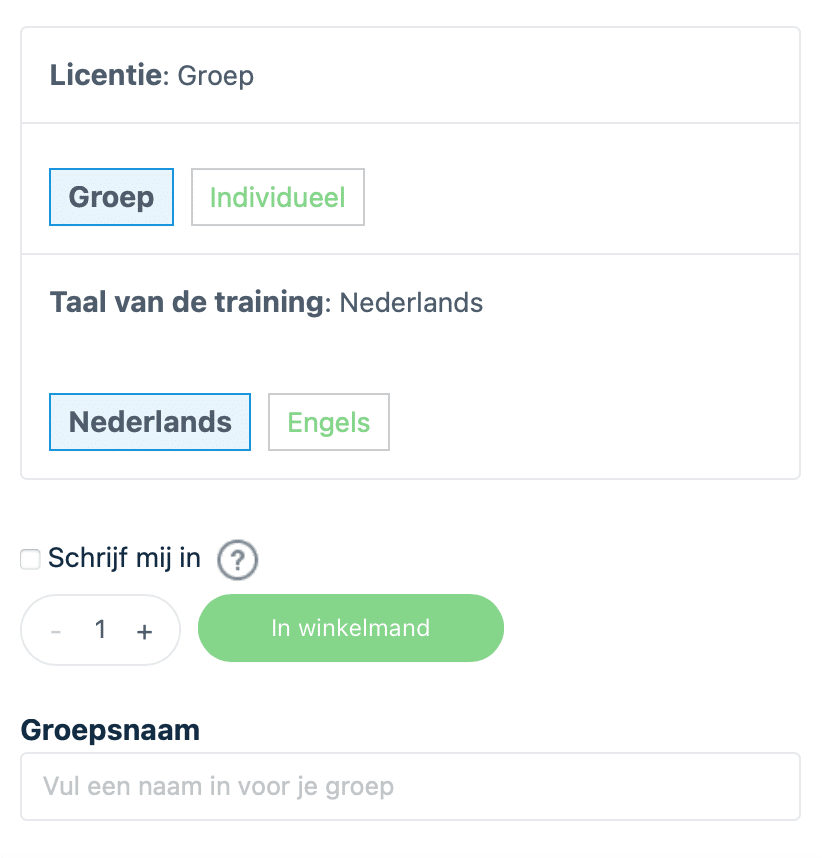The width and height of the screenshot is (822, 858).
Task: Click the Groepsnaam field label
Action: tap(110, 730)
